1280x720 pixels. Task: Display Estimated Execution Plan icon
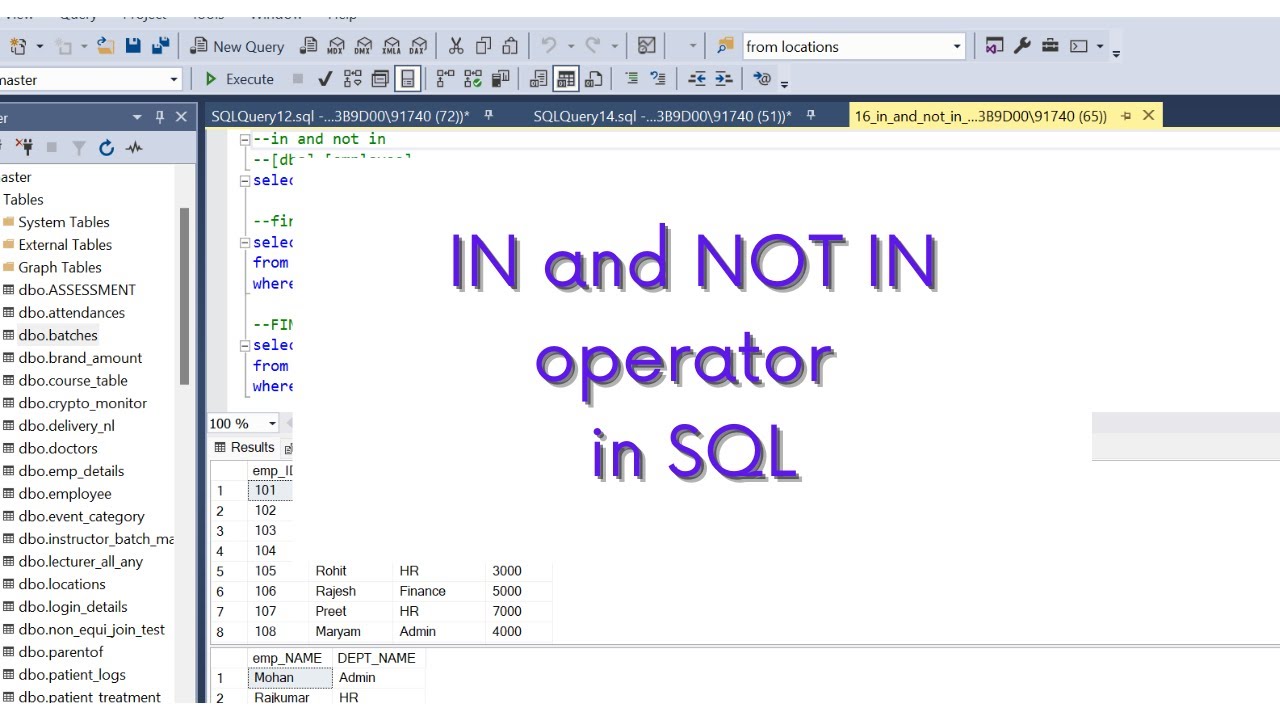353,79
